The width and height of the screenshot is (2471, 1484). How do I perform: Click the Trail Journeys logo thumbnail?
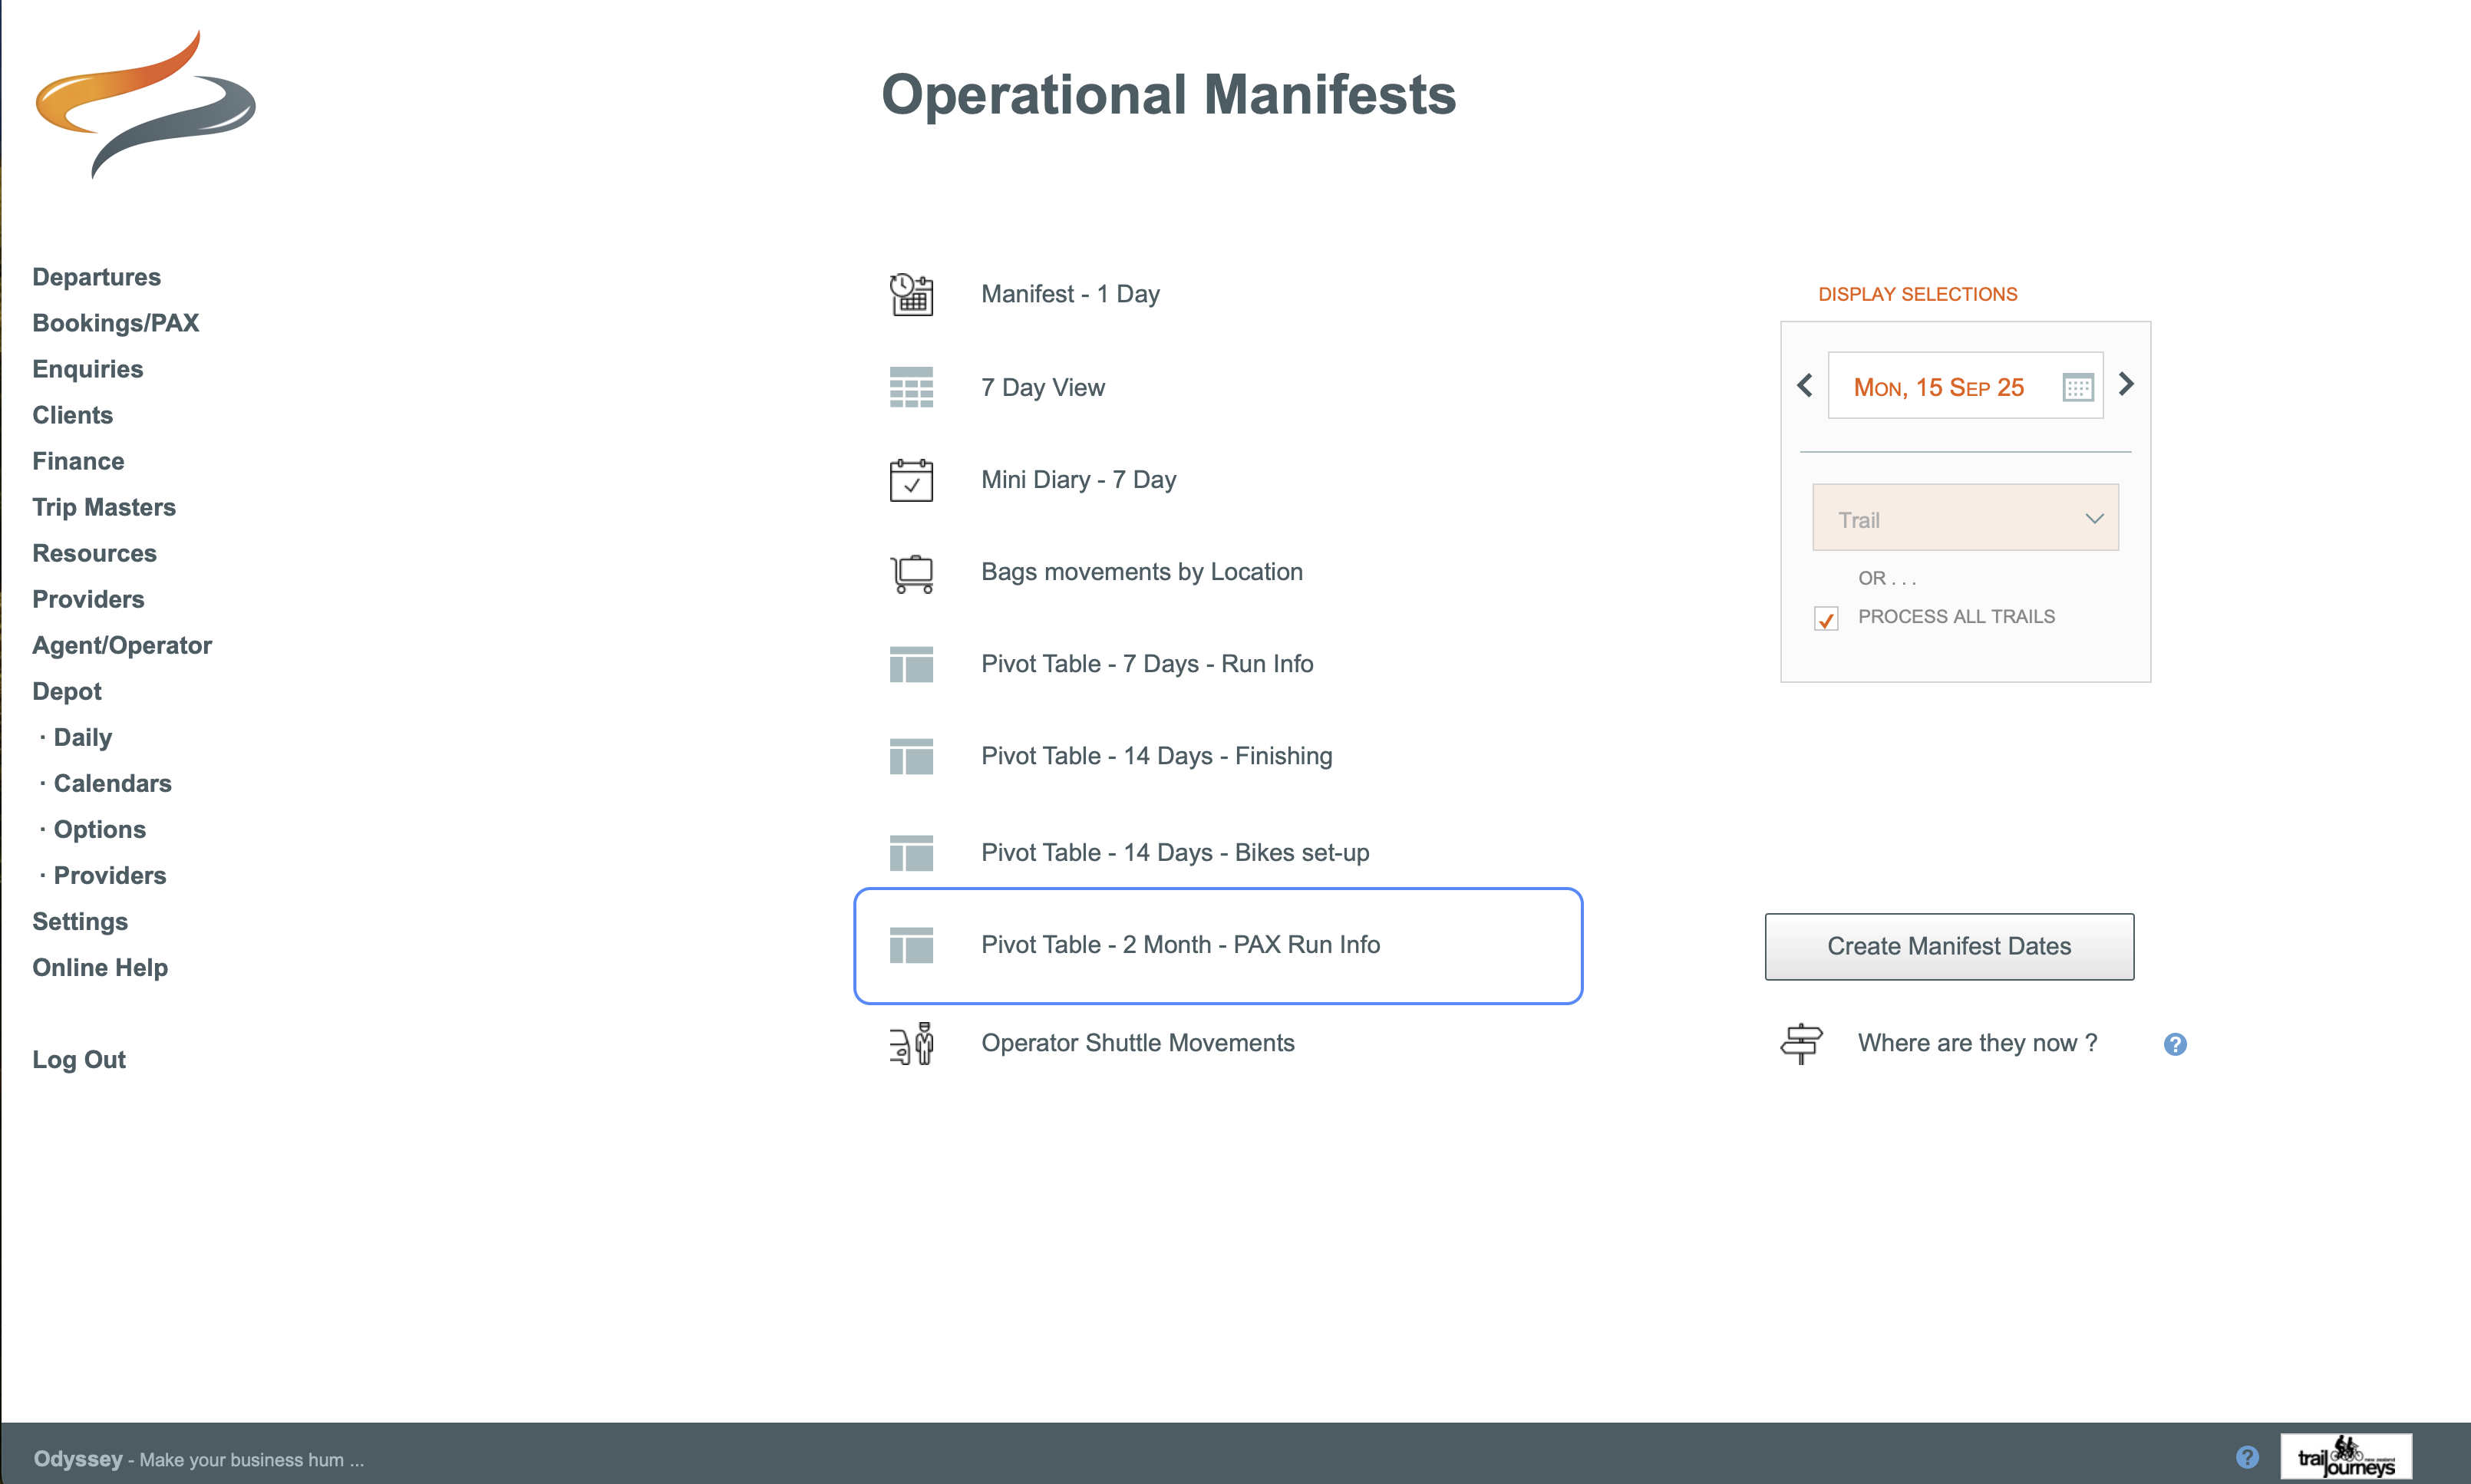click(x=2345, y=1456)
